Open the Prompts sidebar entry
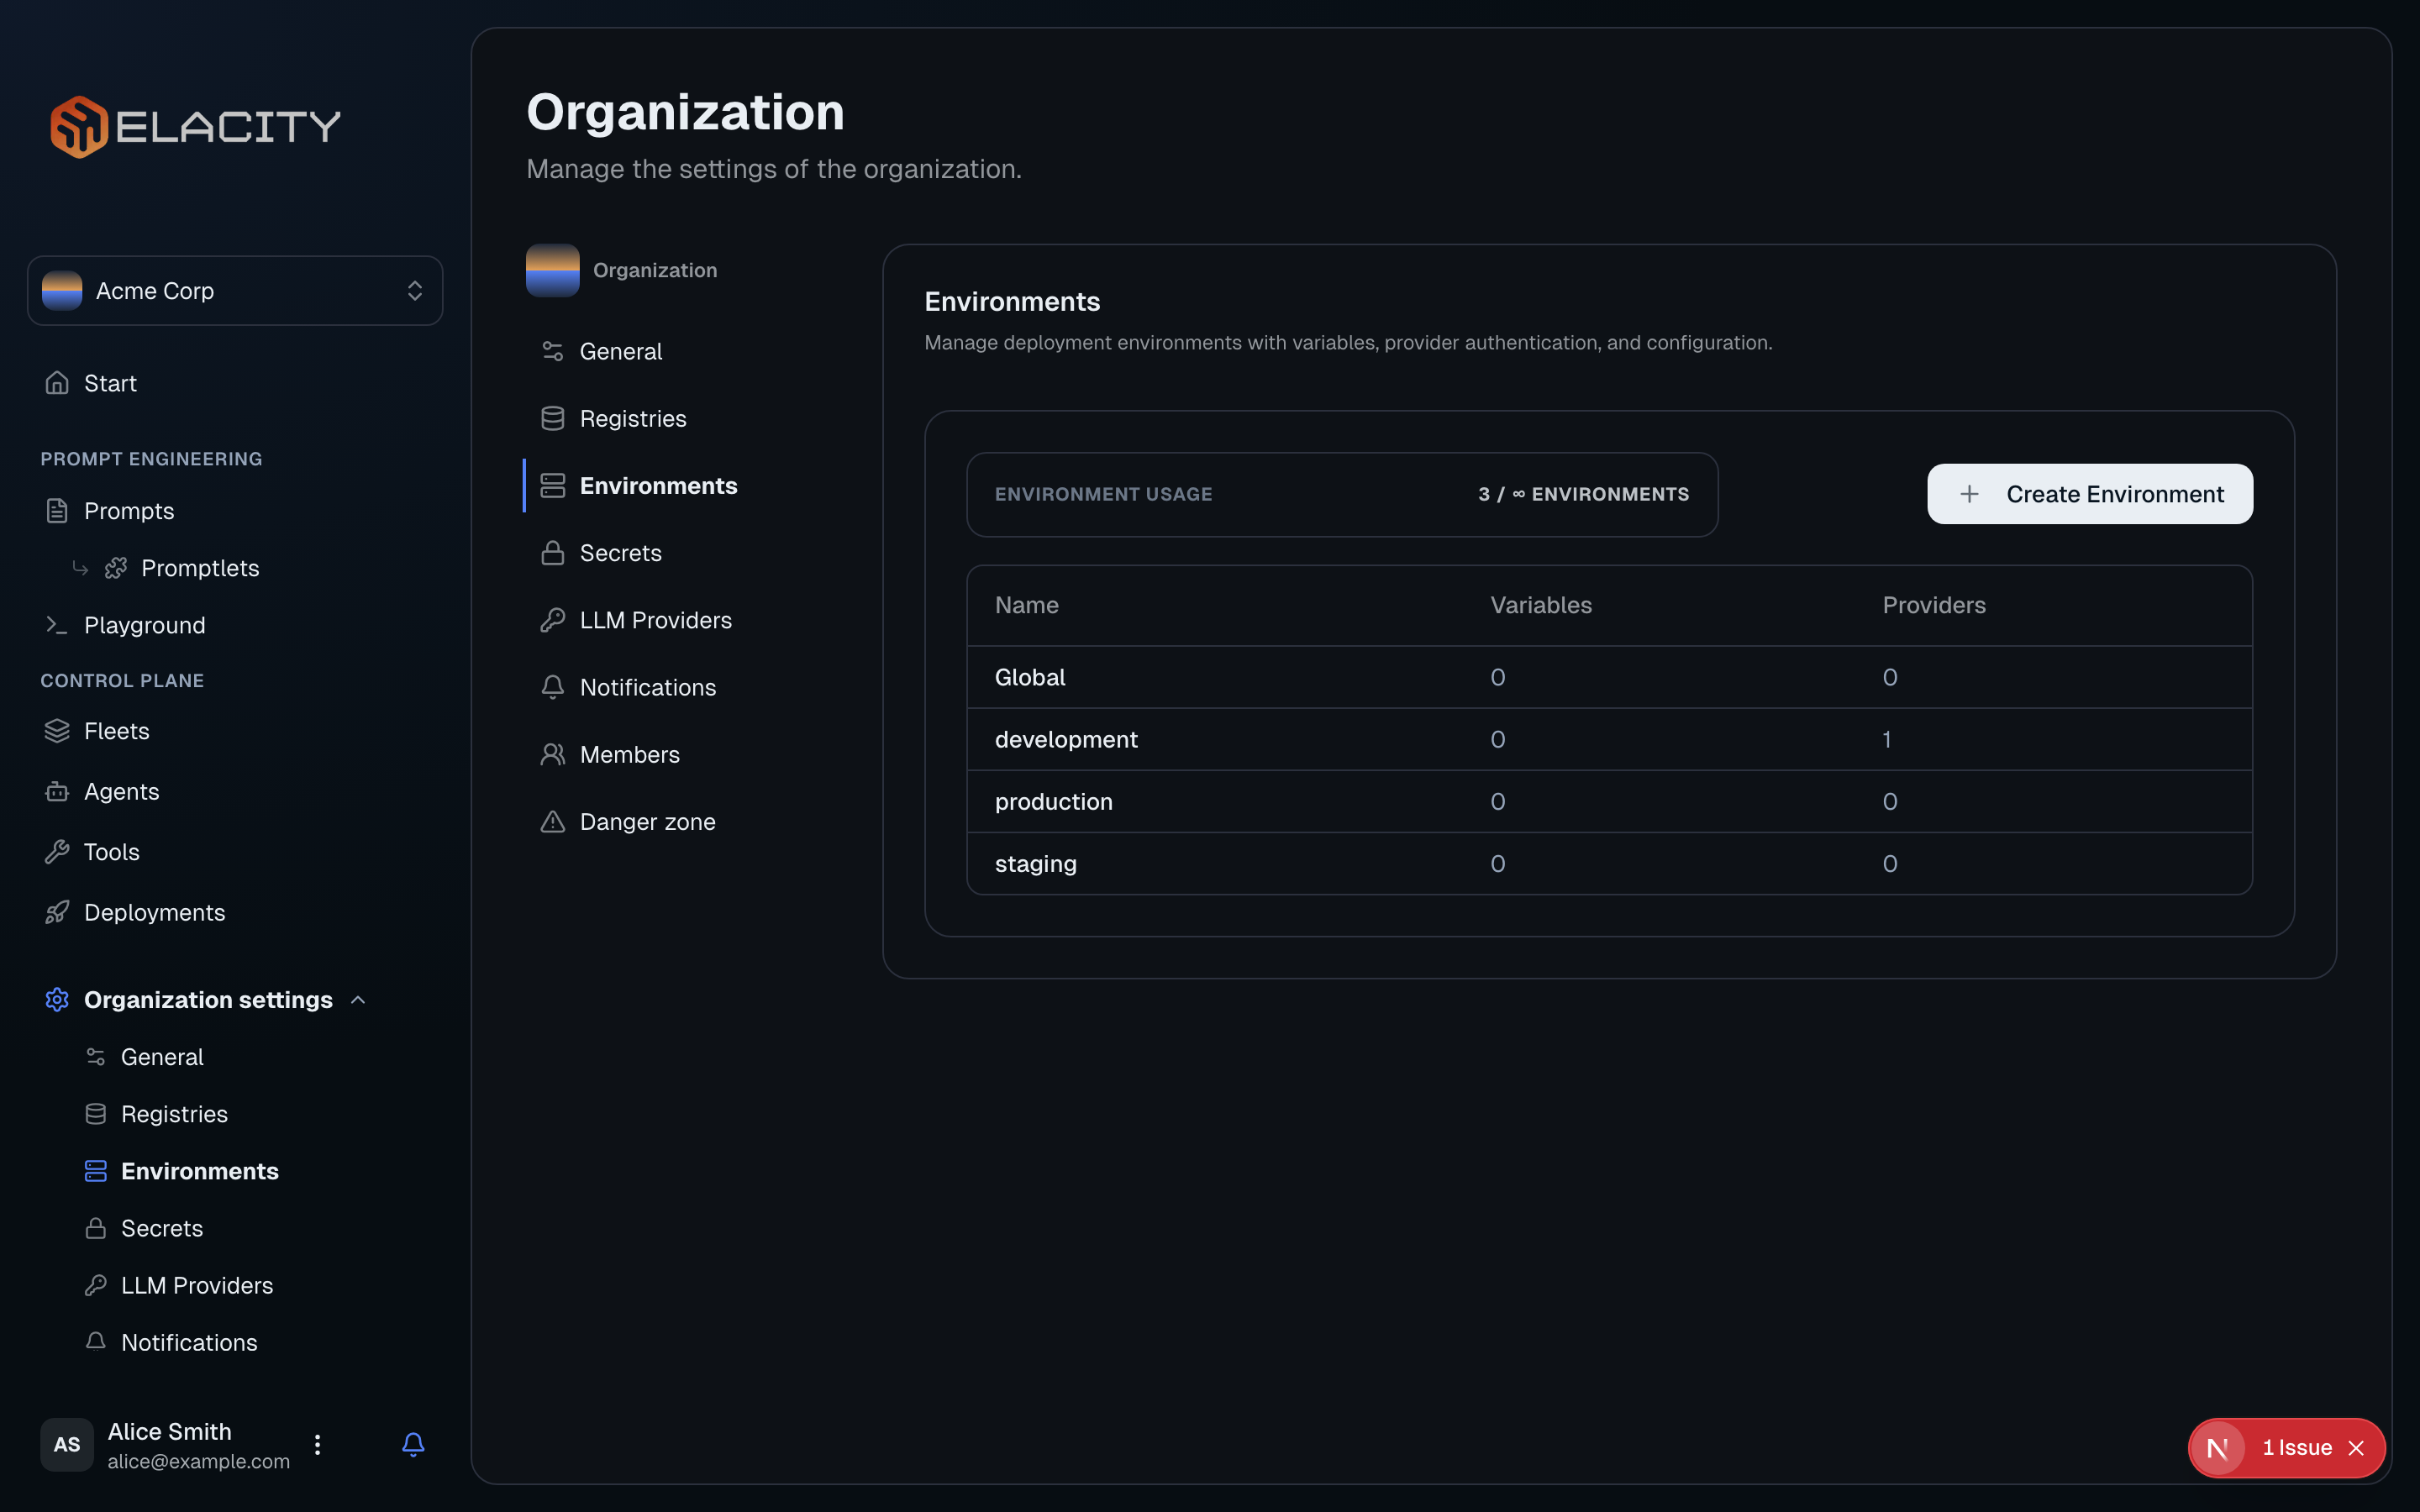 pos(128,510)
